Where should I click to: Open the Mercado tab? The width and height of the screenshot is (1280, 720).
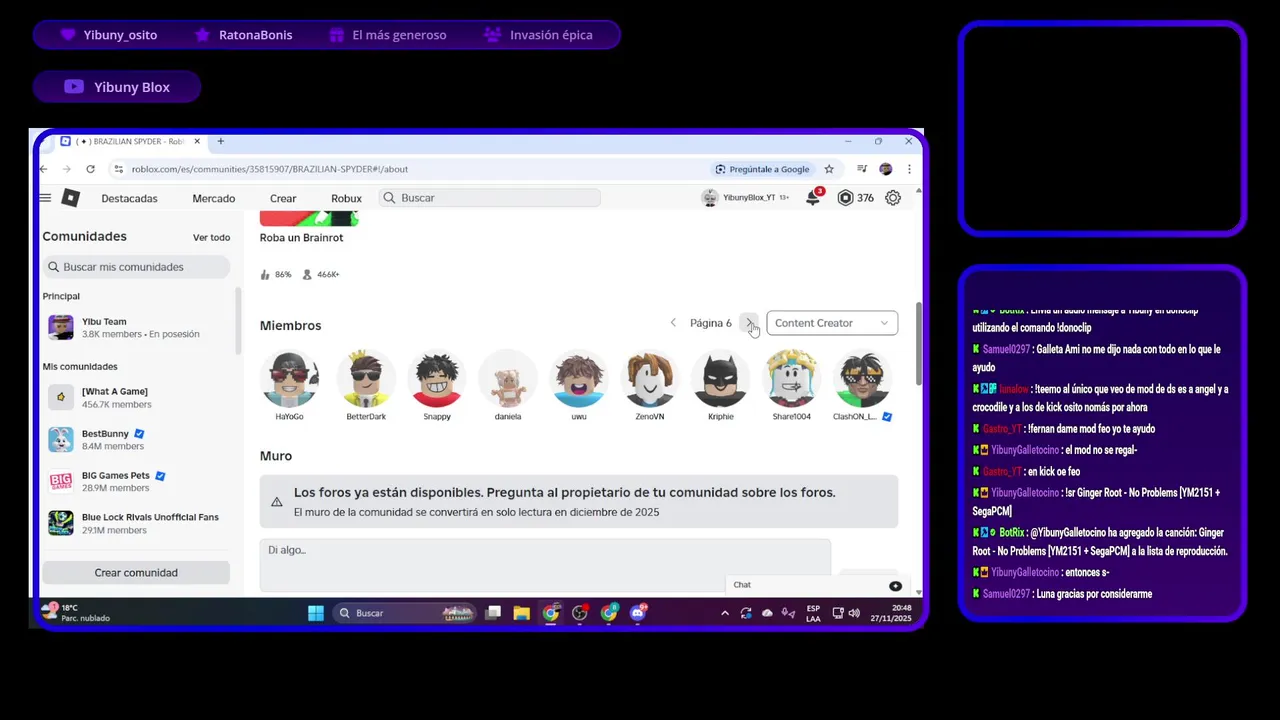pyautogui.click(x=214, y=198)
